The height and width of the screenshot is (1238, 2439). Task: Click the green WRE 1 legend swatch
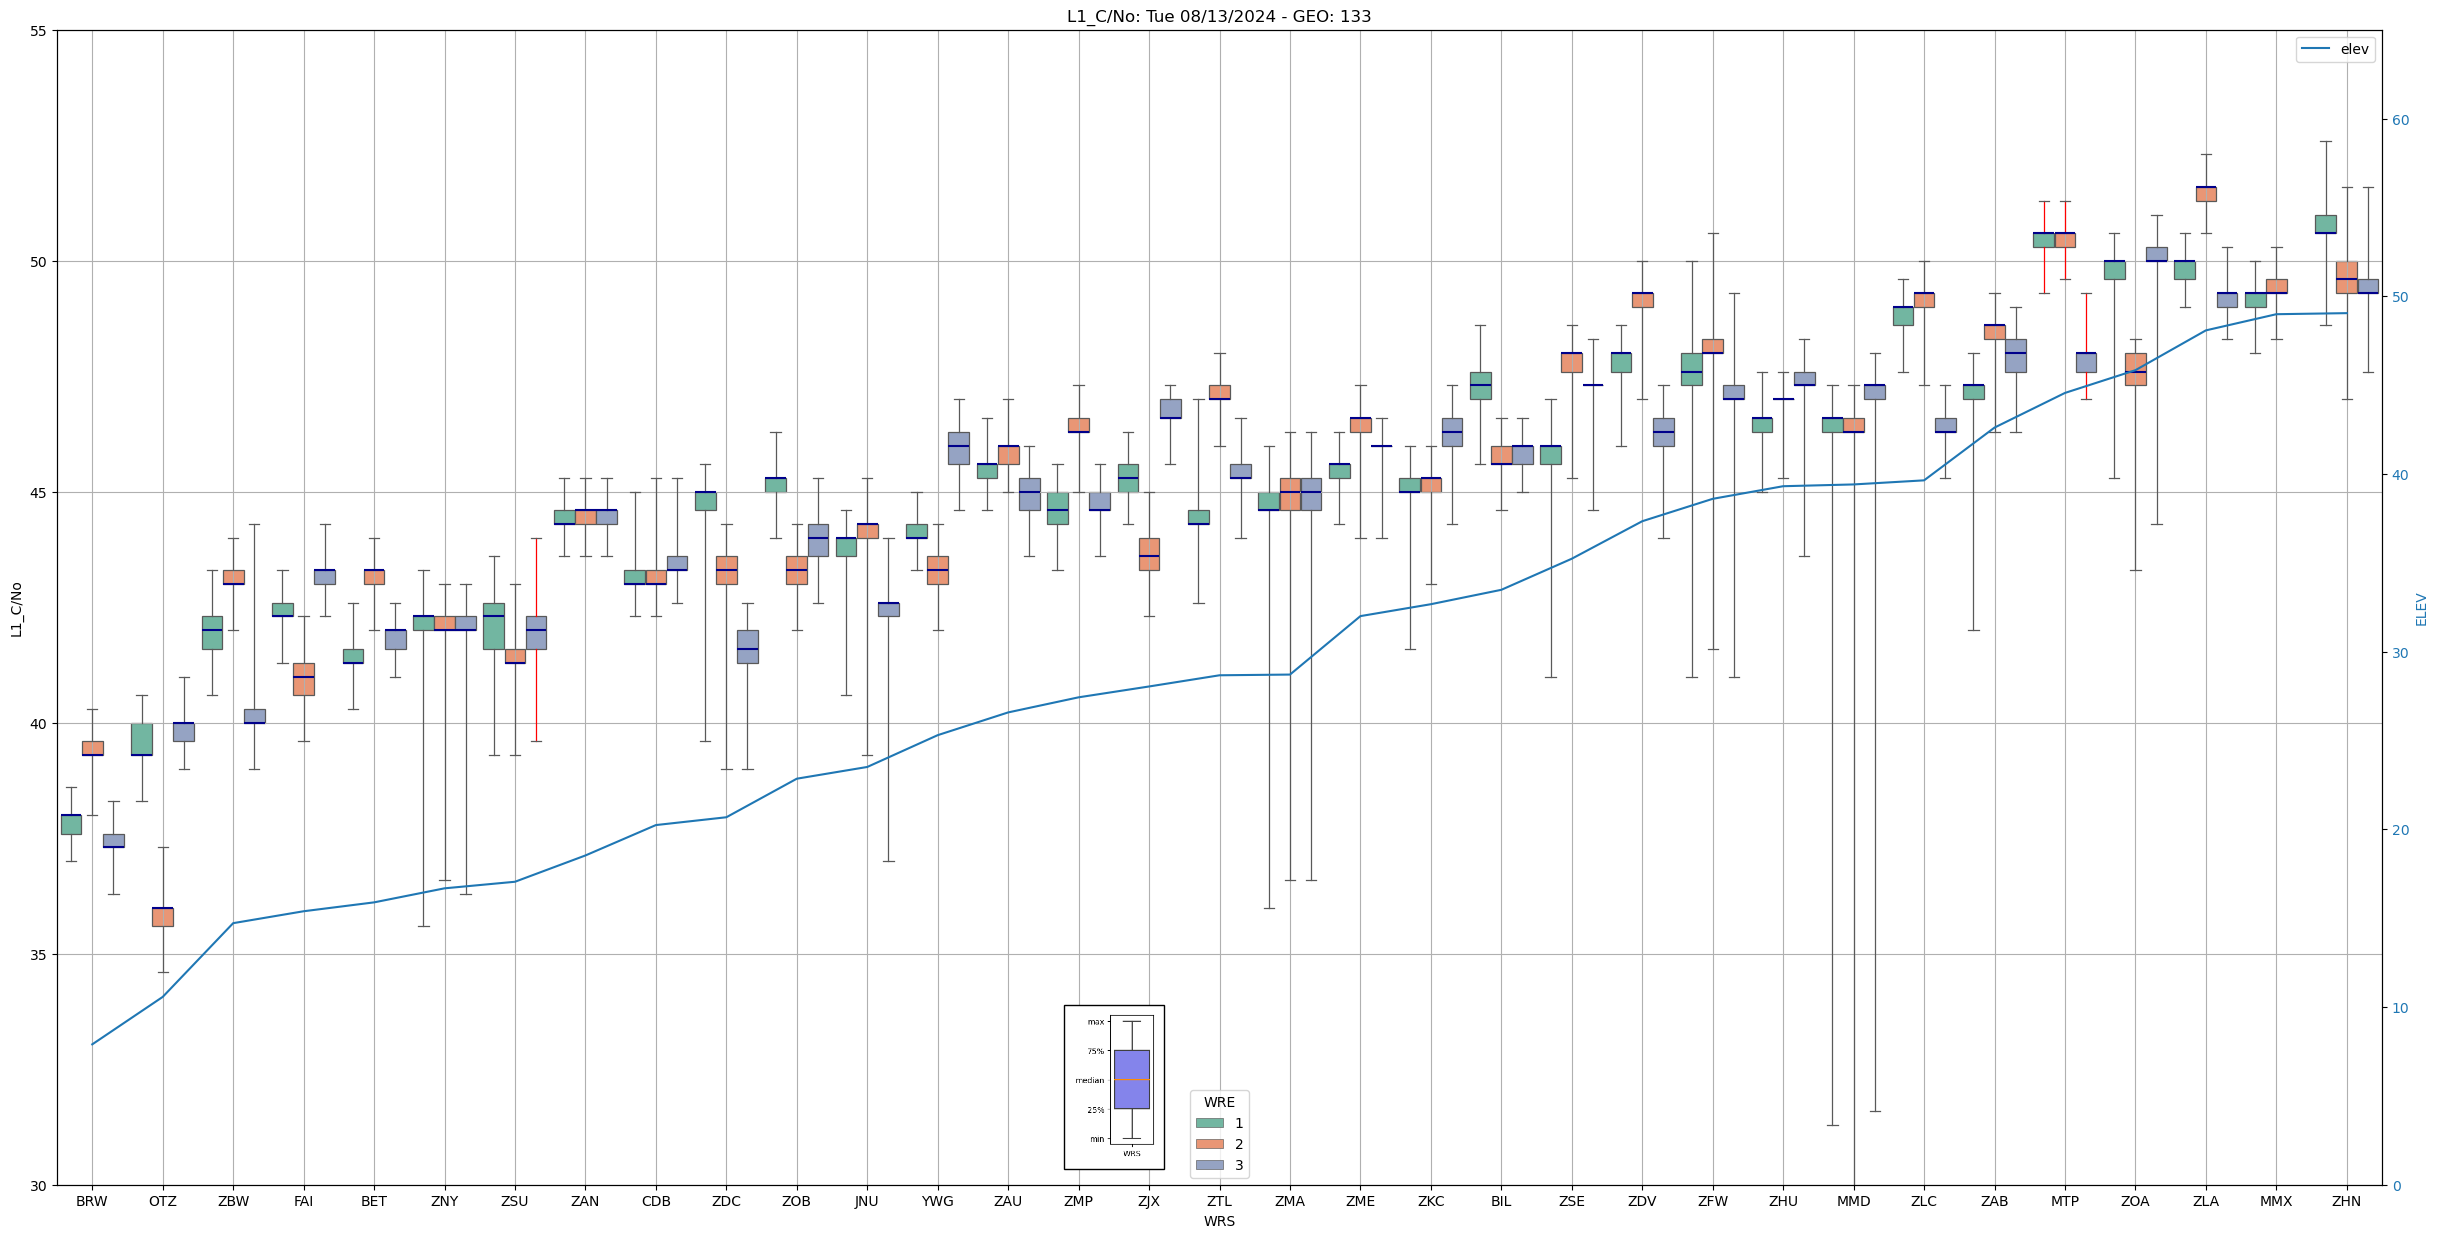point(1209,1123)
